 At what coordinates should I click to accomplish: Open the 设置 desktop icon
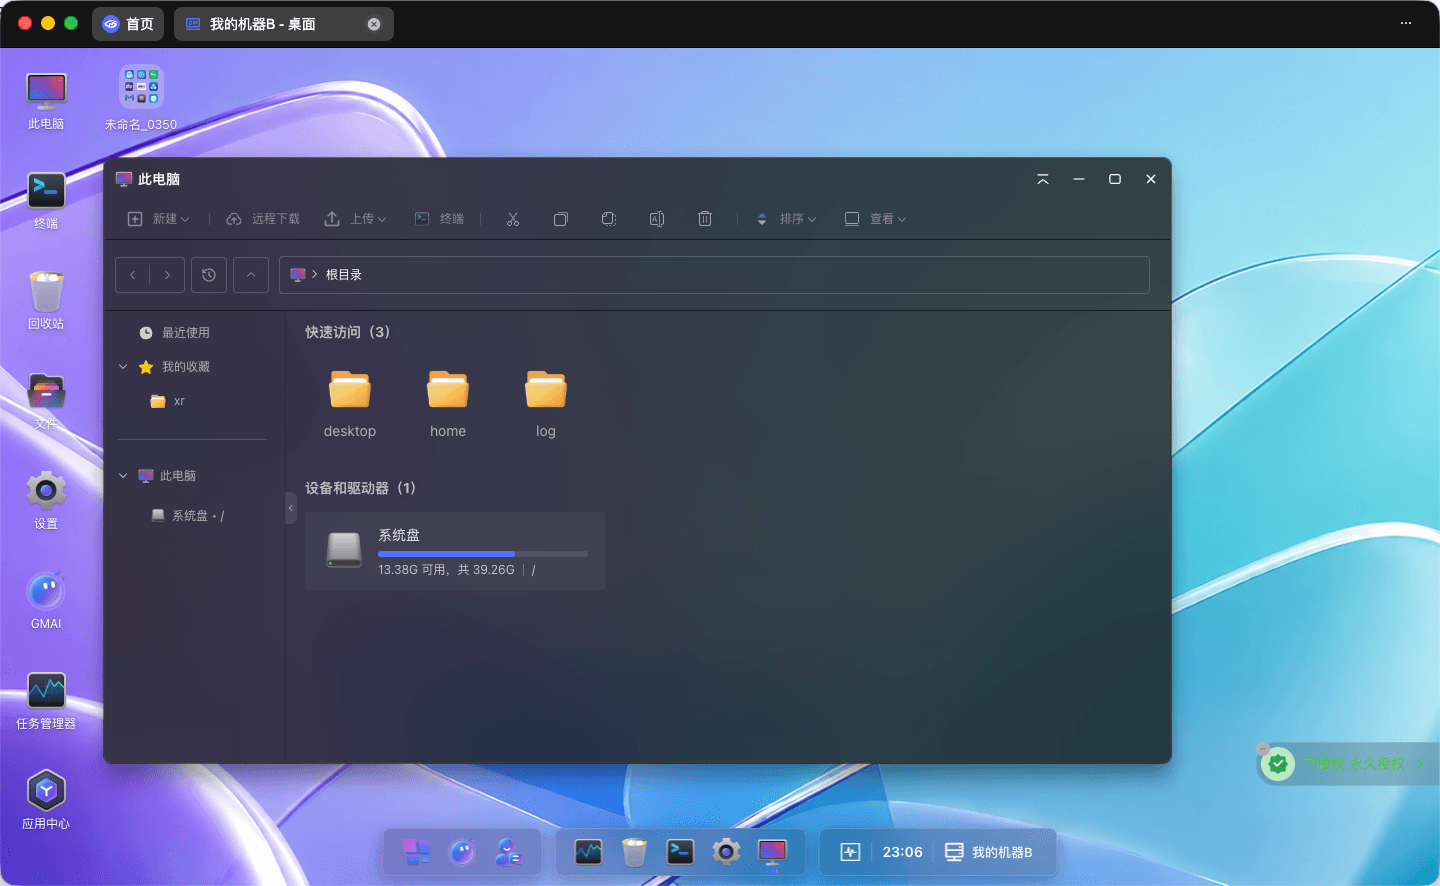[46, 501]
